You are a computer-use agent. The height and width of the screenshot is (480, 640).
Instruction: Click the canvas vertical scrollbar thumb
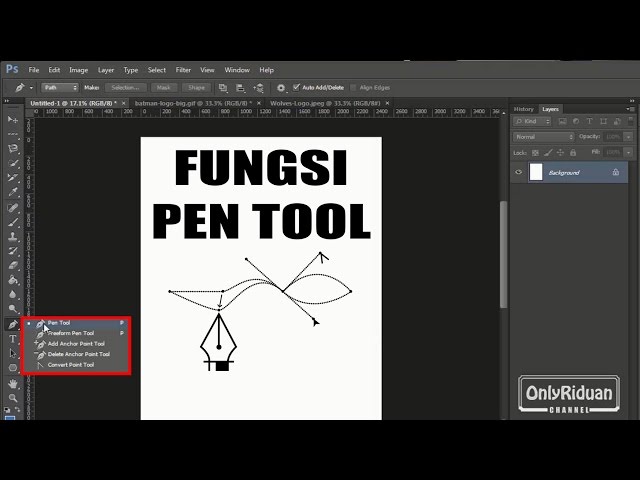click(x=504, y=254)
